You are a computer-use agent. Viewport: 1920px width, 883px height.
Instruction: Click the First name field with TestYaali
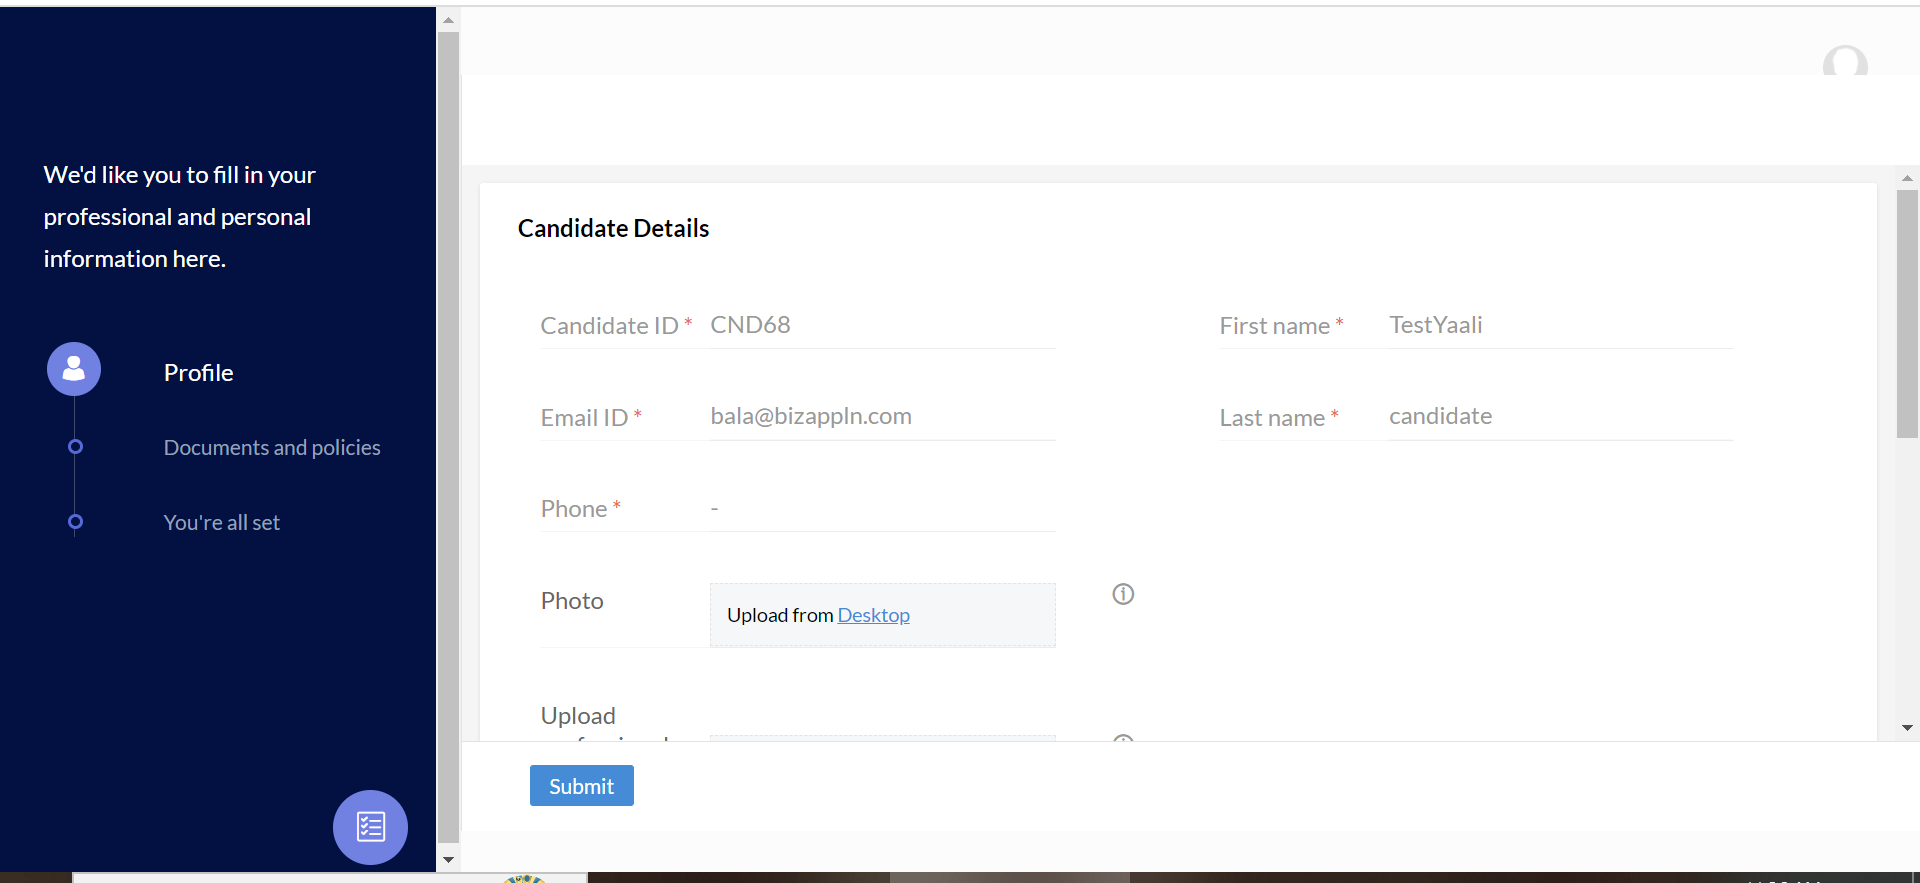point(1560,326)
